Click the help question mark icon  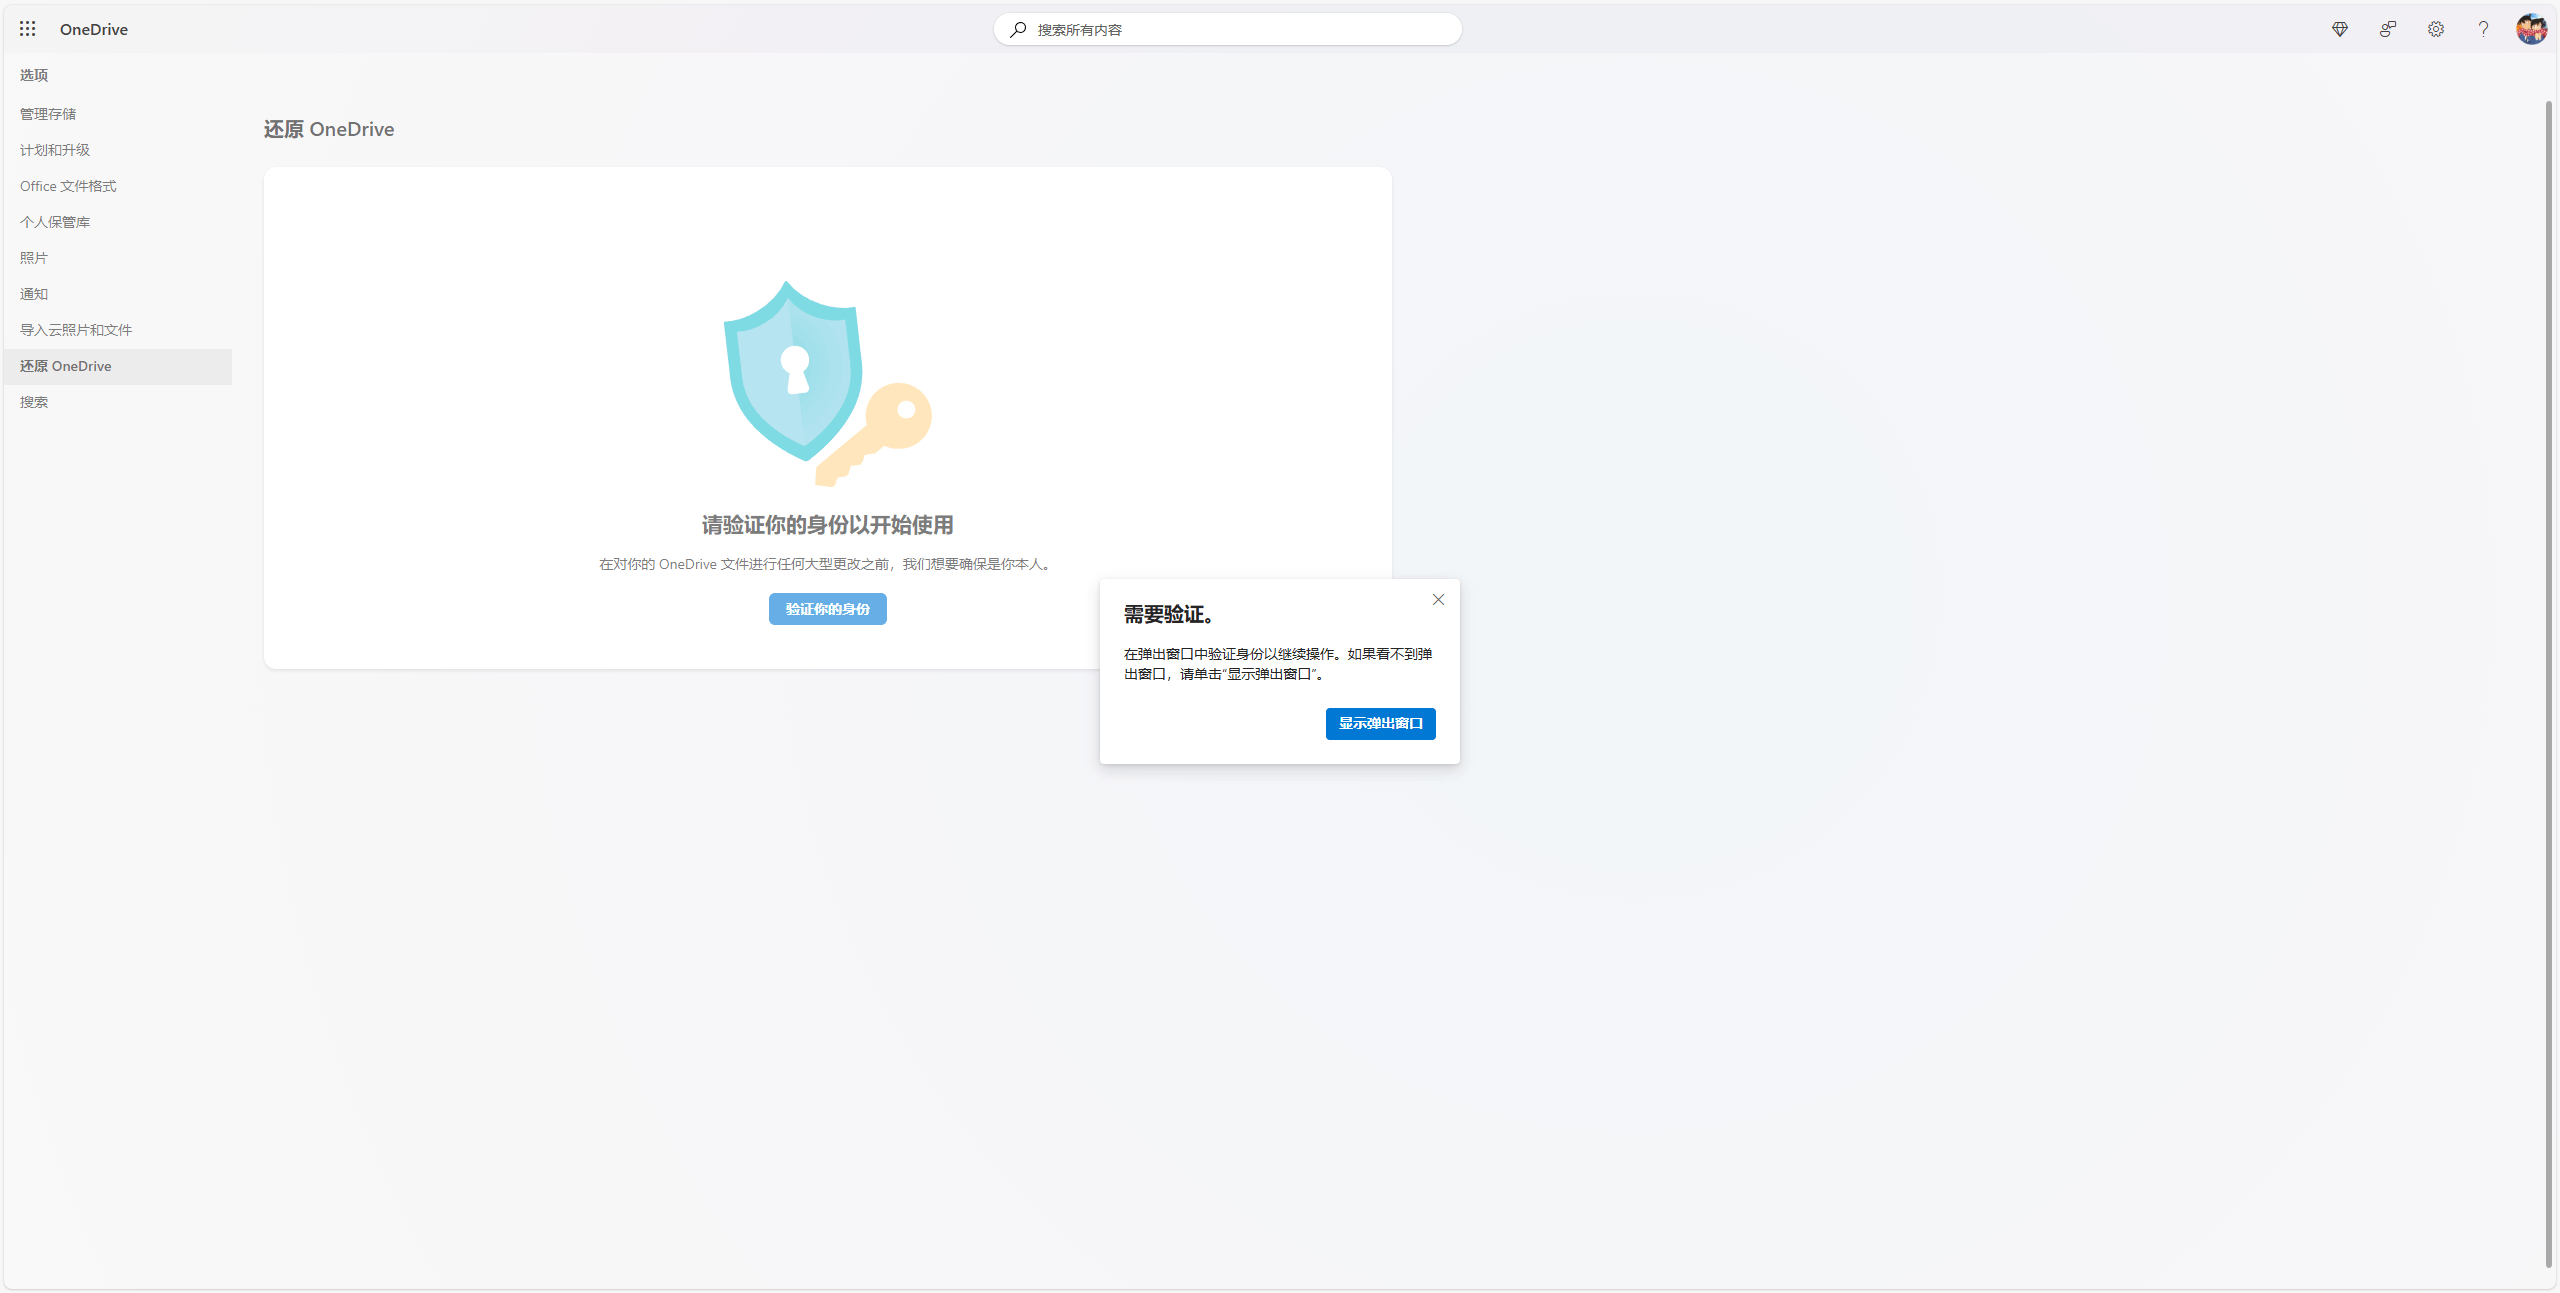(2483, 29)
